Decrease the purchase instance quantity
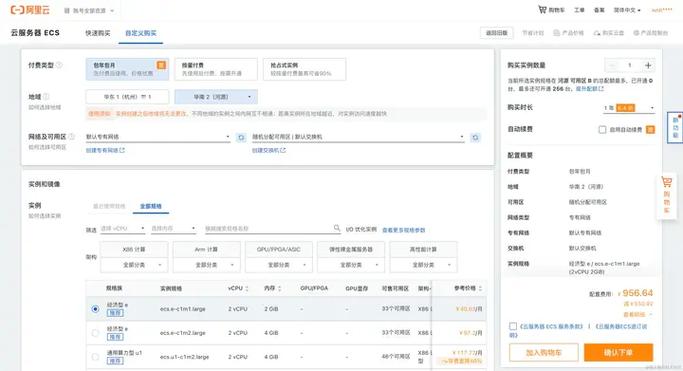683x371 pixels. click(x=612, y=65)
